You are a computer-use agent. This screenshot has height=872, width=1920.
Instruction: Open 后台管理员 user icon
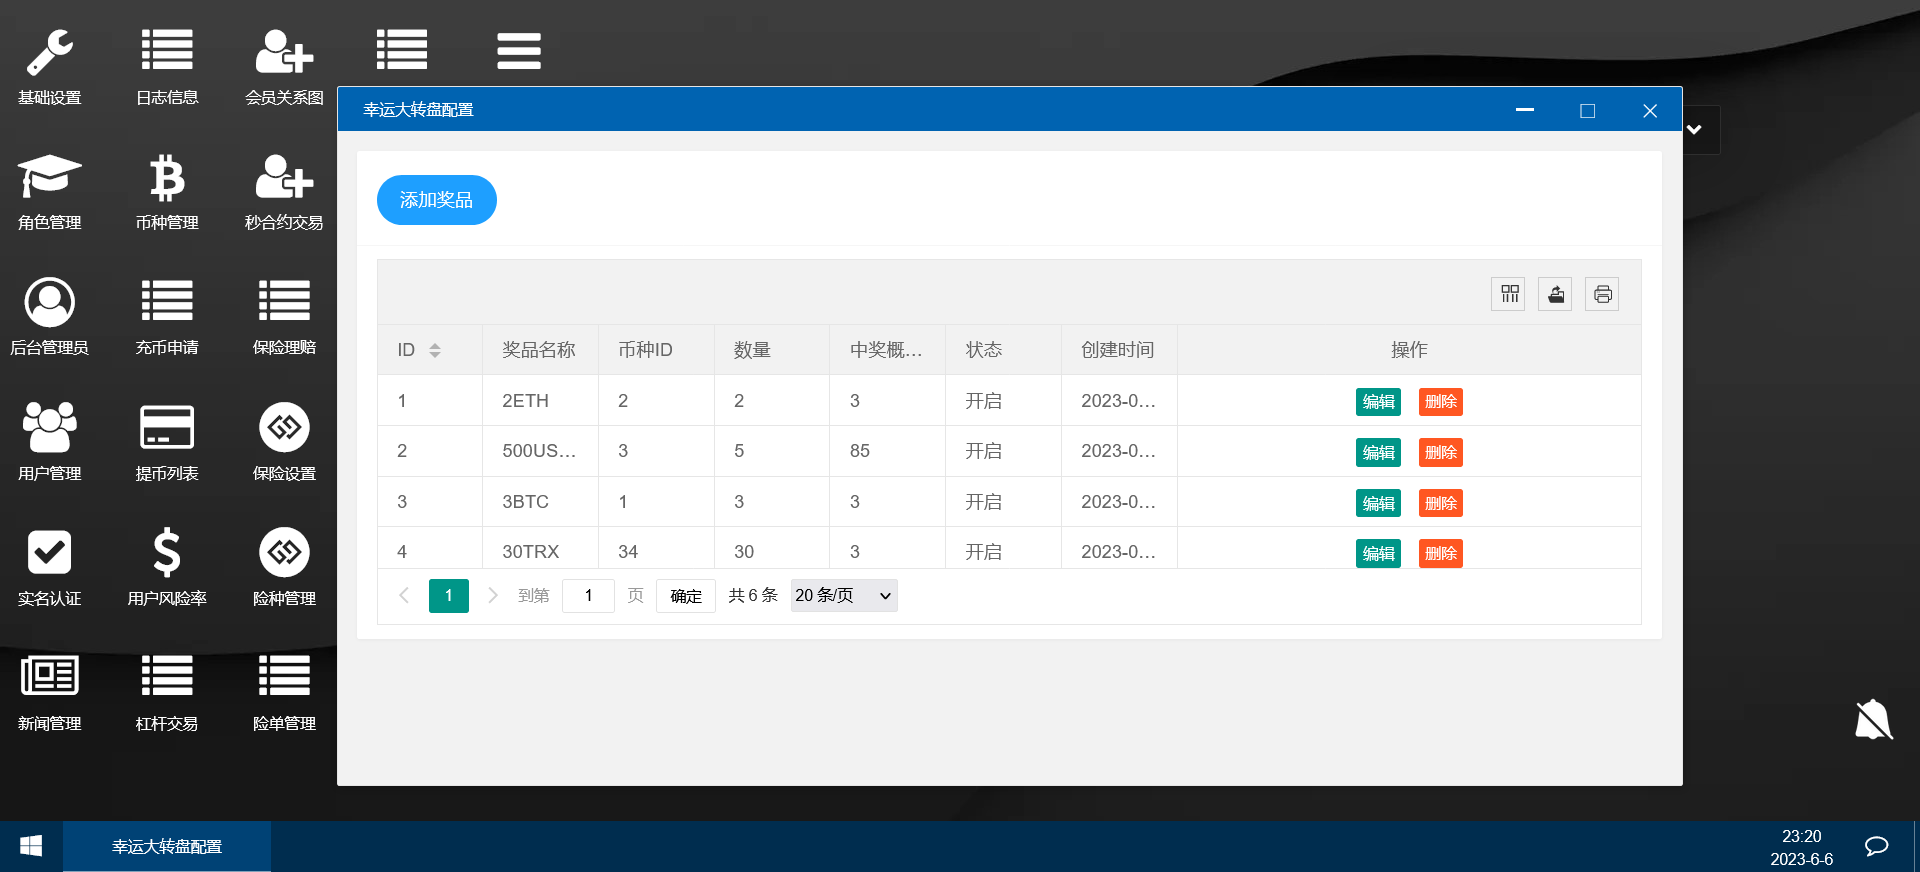(x=49, y=302)
